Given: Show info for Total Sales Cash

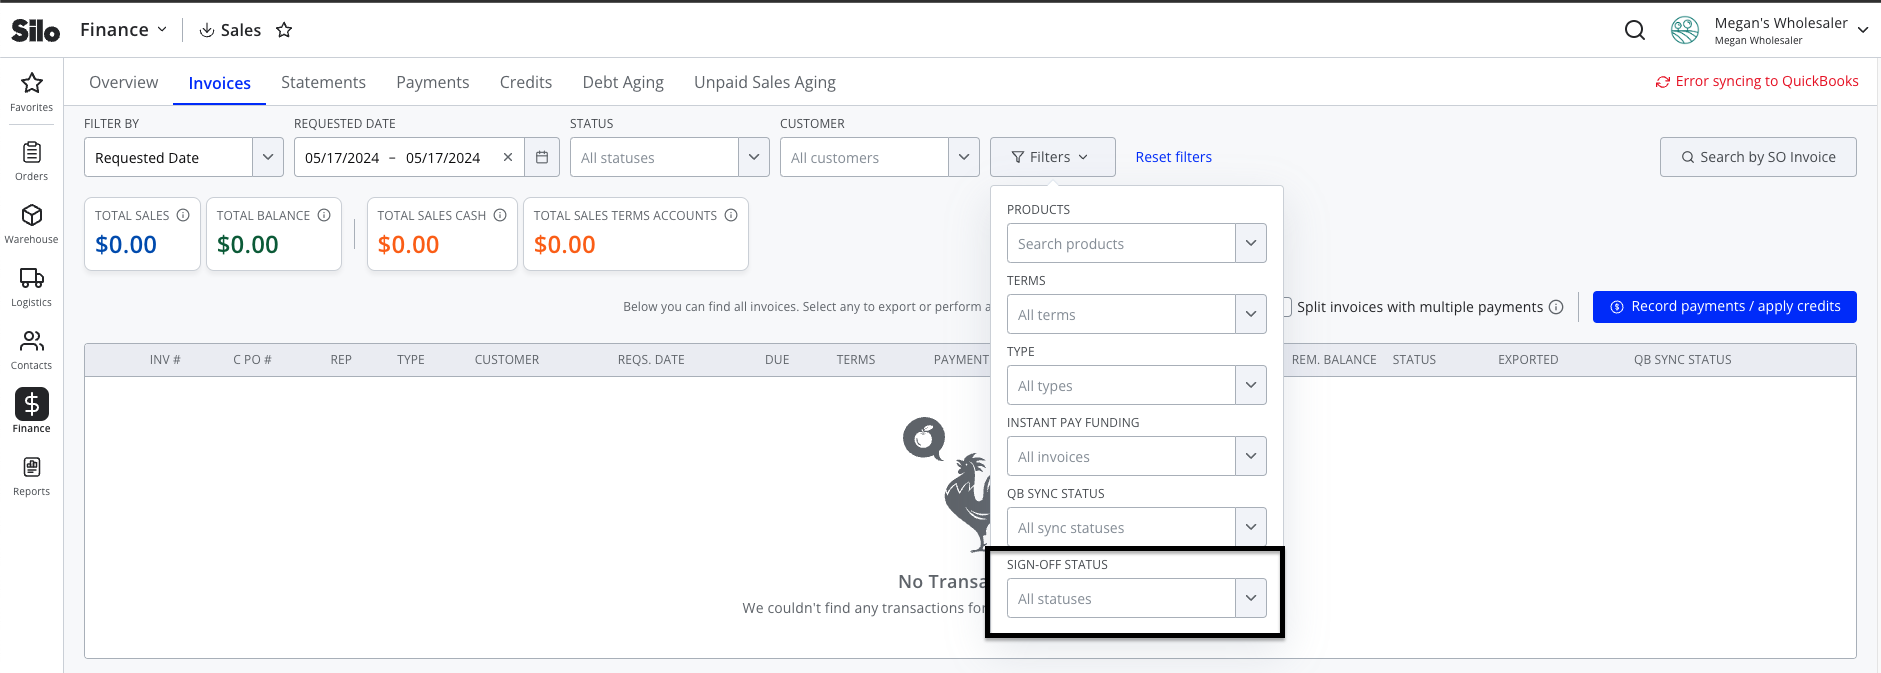Looking at the screenshot, I should point(500,215).
